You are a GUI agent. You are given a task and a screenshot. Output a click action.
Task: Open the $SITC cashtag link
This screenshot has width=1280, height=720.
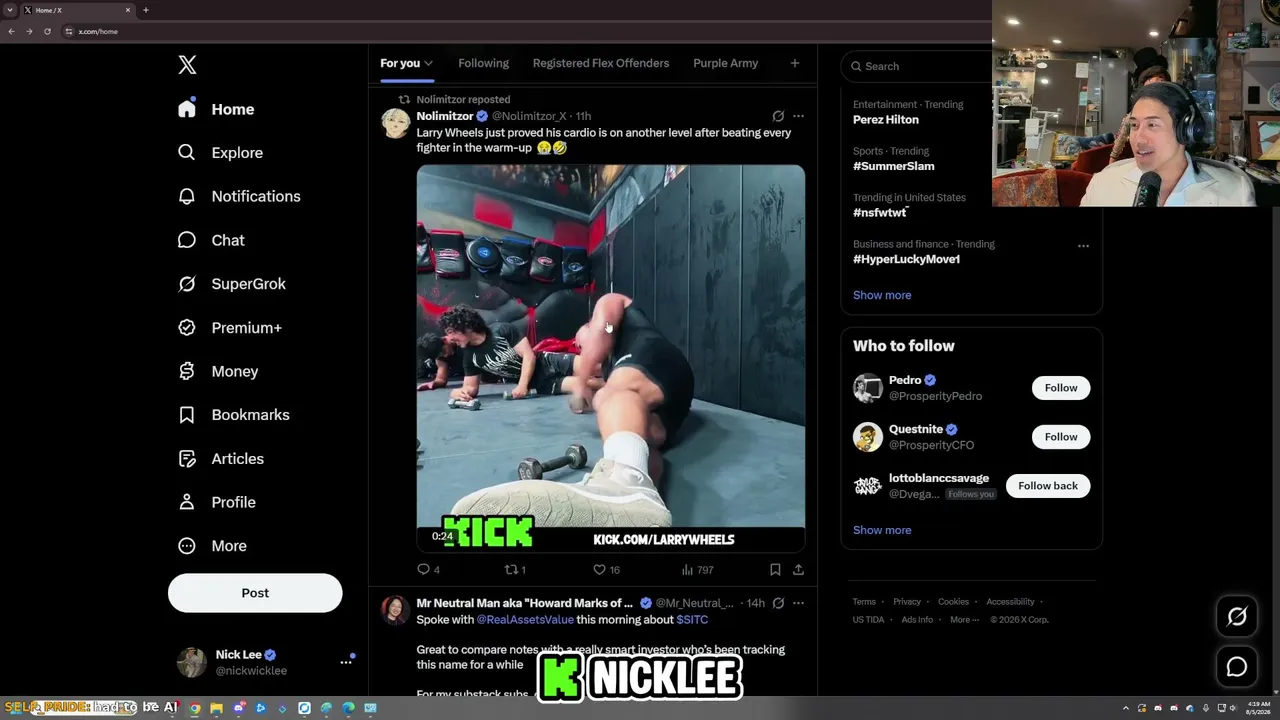click(692, 620)
